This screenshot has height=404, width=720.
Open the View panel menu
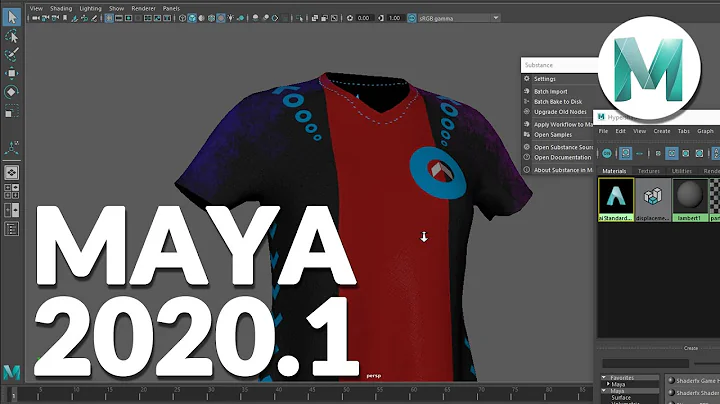(x=36, y=8)
